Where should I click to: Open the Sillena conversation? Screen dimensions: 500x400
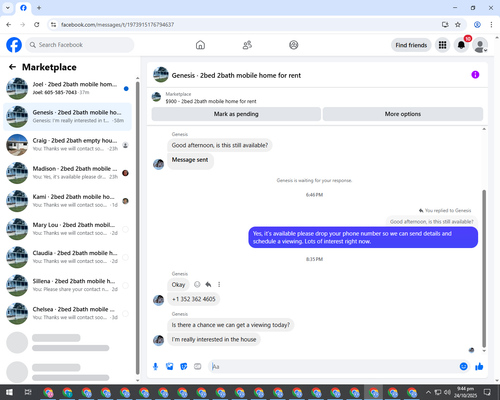(67, 285)
